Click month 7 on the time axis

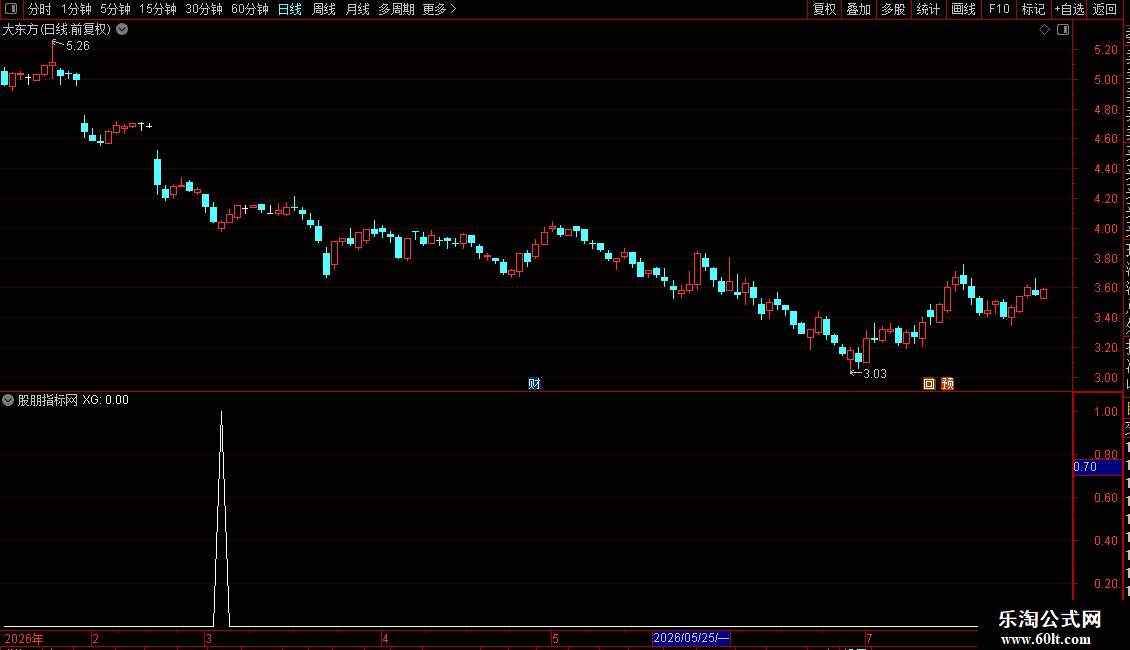click(x=869, y=639)
